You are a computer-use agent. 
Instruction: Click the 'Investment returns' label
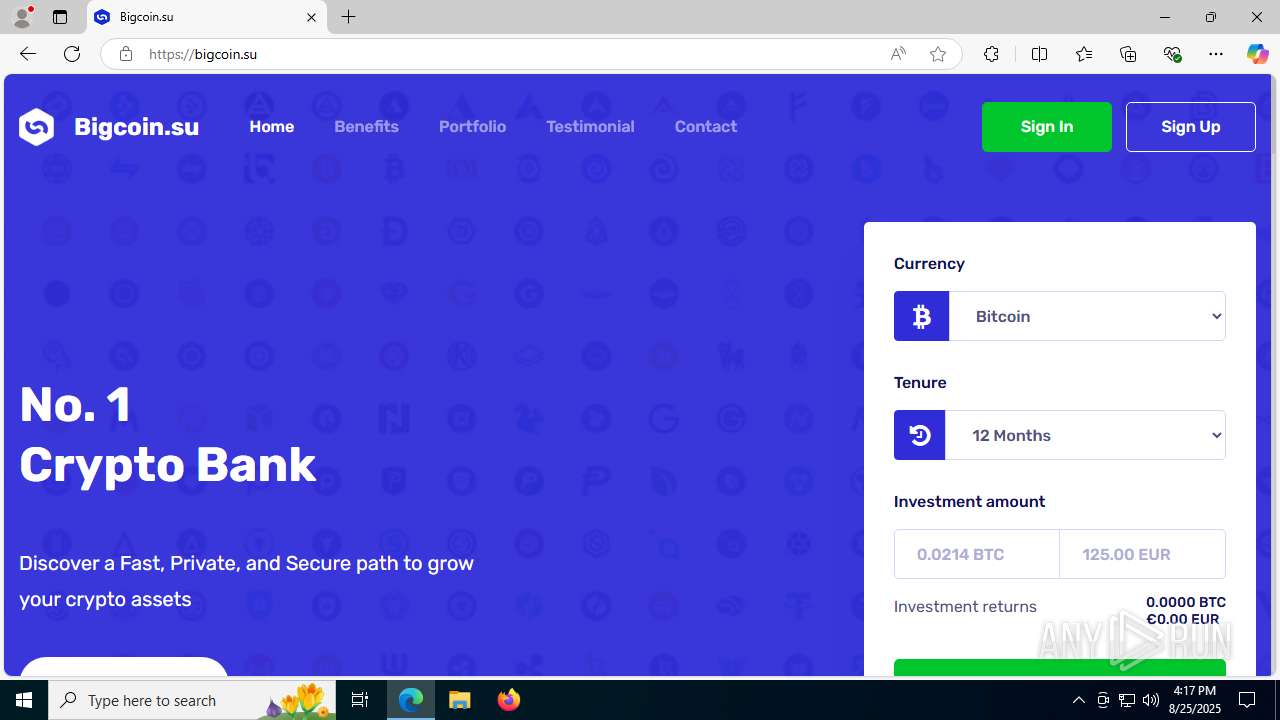[965, 607]
